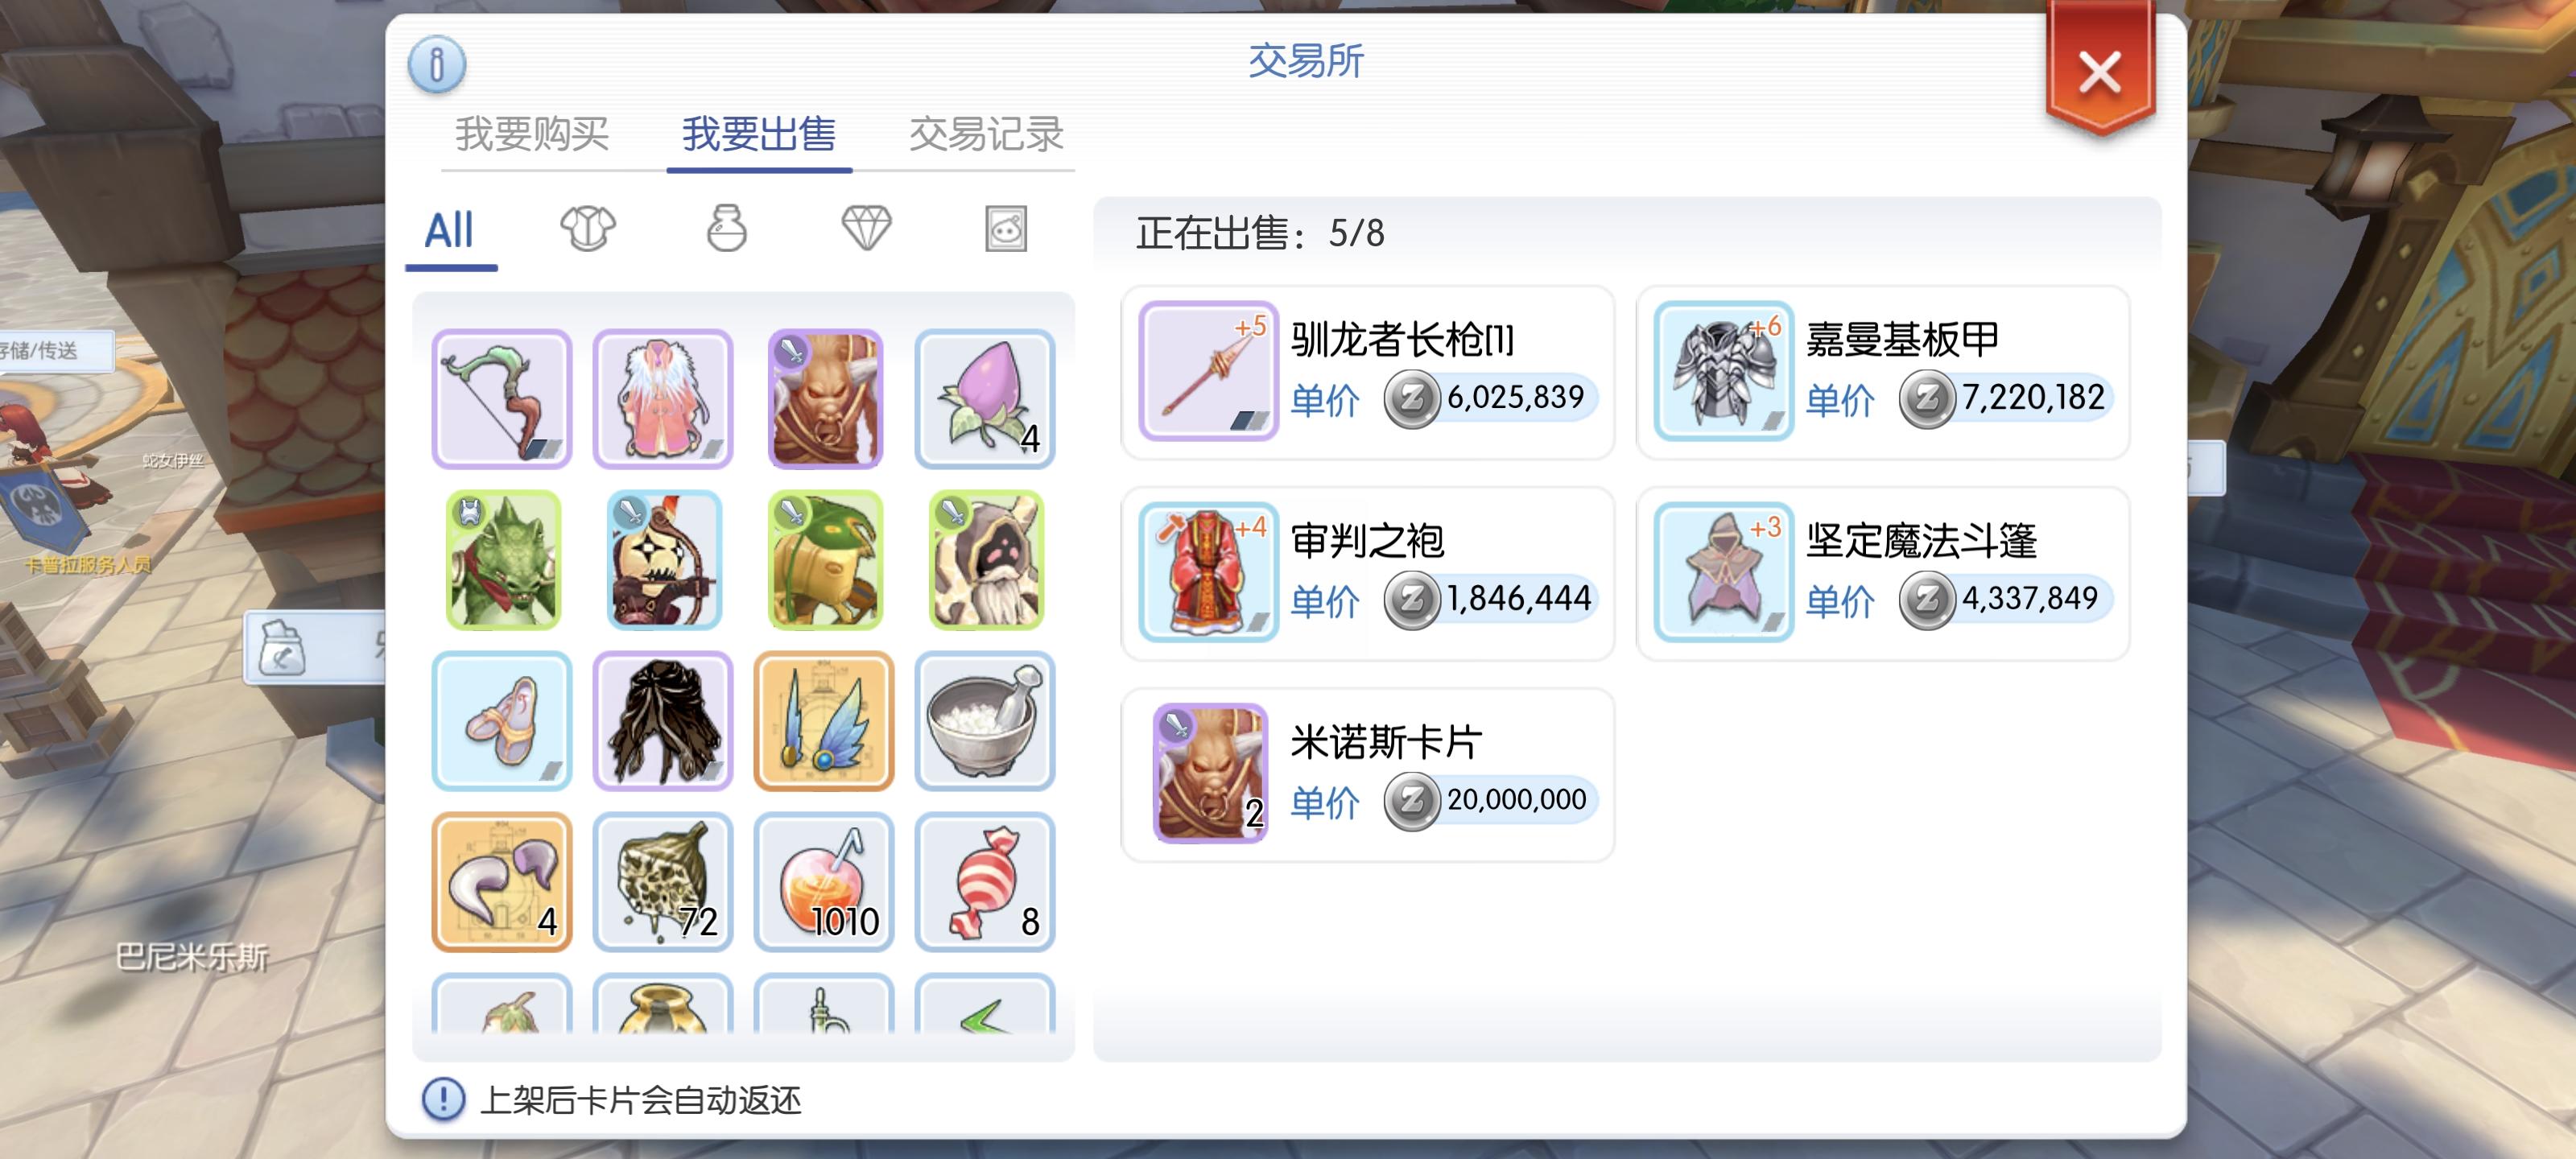2576x1159 pixels.
Task: Open the info icon beside the 交易所 title
Action: pos(436,65)
